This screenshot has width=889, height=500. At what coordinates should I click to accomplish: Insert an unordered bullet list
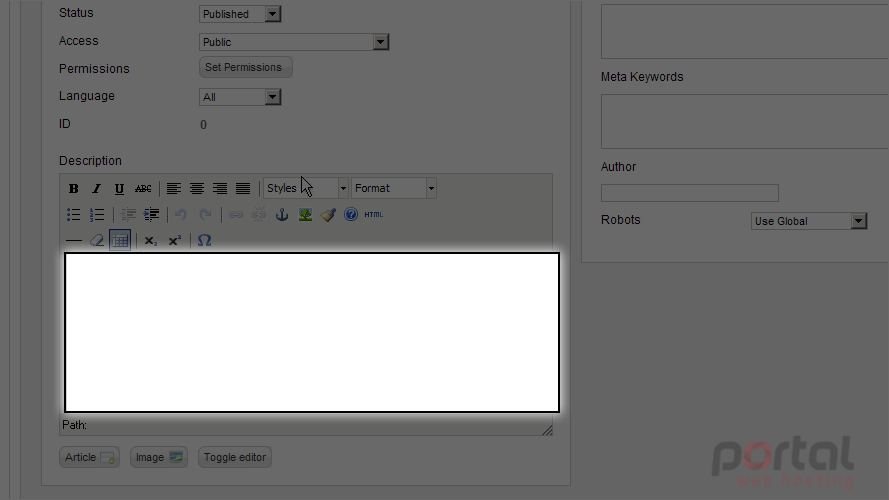[x=74, y=214]
